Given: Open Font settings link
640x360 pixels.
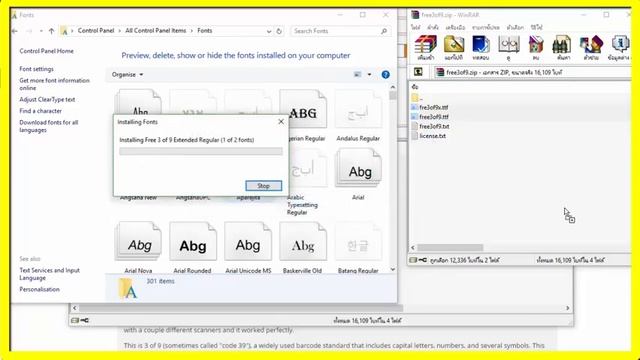Looking at the screenshot, I should click(36, 69).
